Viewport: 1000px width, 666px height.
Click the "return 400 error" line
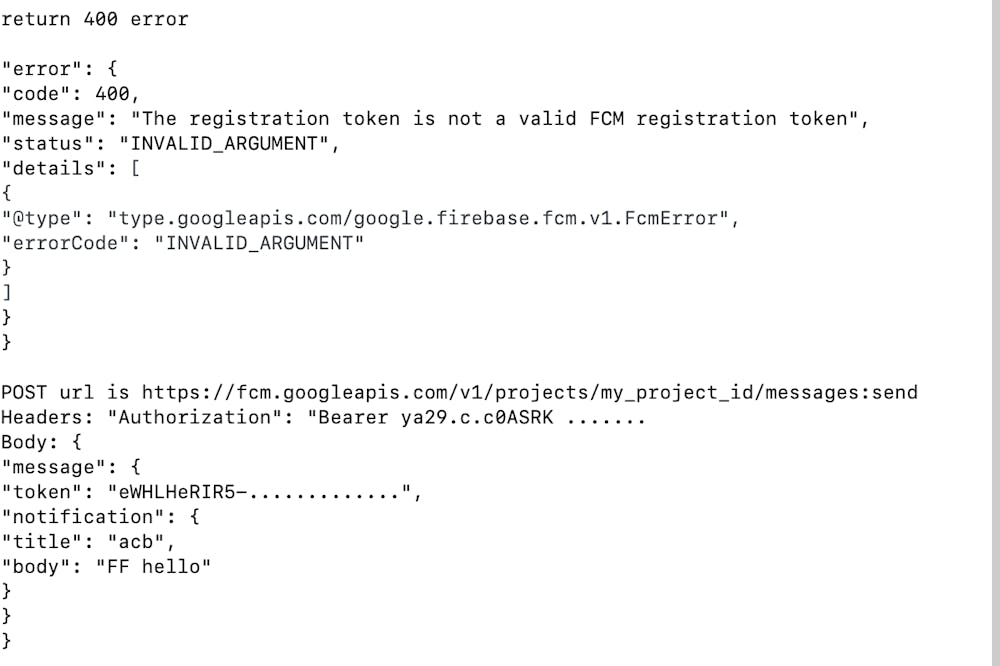(95, 19)
